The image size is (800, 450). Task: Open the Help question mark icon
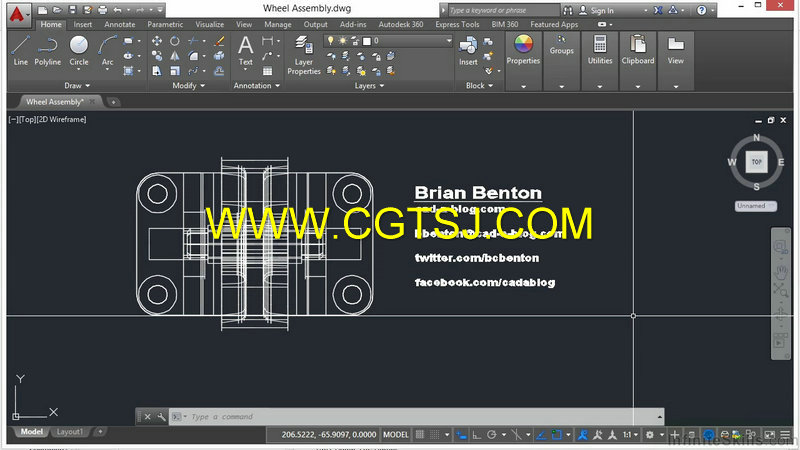pos(702,10)
